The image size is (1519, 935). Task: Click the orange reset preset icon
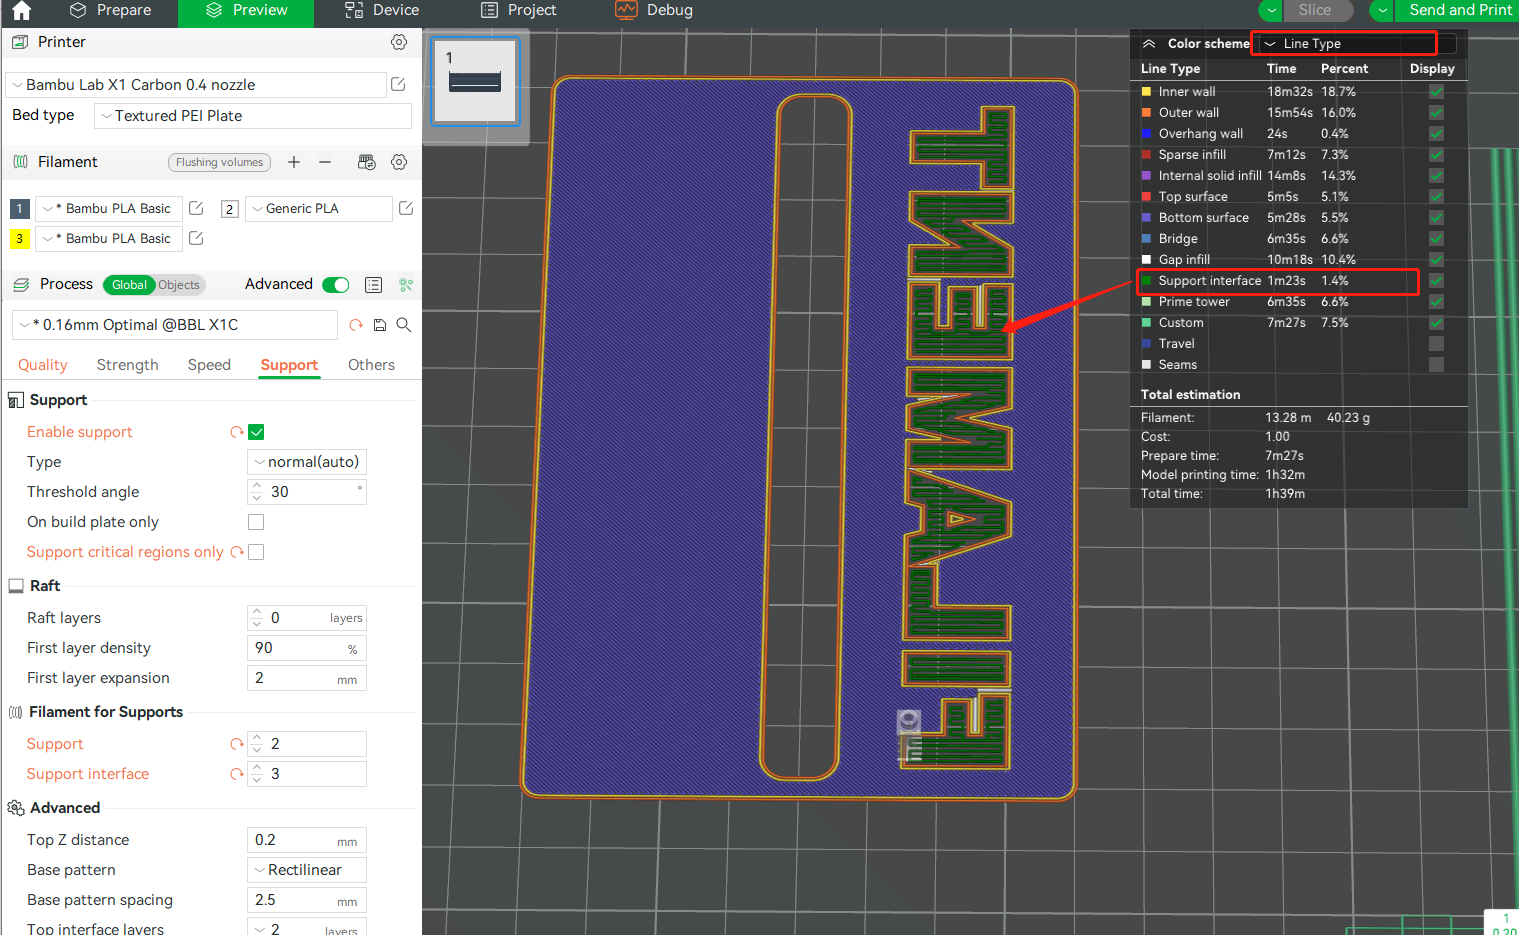[356, 325]
